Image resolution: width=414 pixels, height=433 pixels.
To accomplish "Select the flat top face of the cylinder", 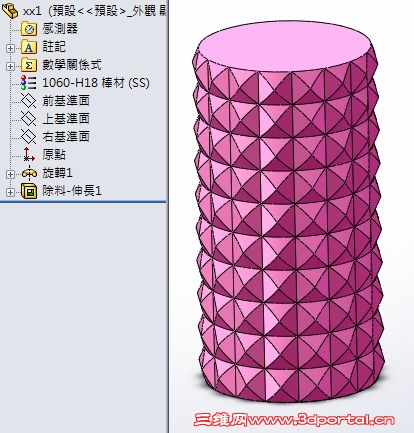I will [x=286, y=46].
